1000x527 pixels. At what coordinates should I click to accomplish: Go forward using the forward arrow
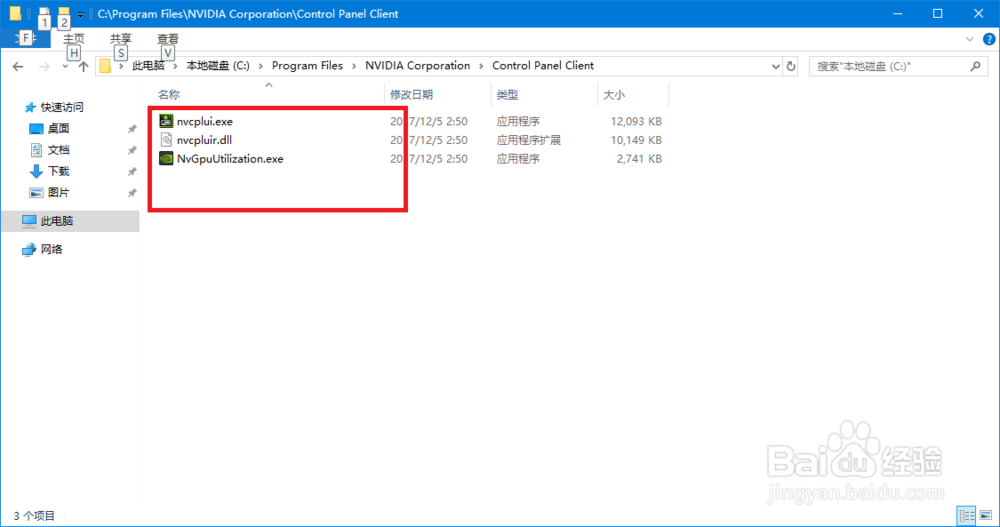(43, 66)
